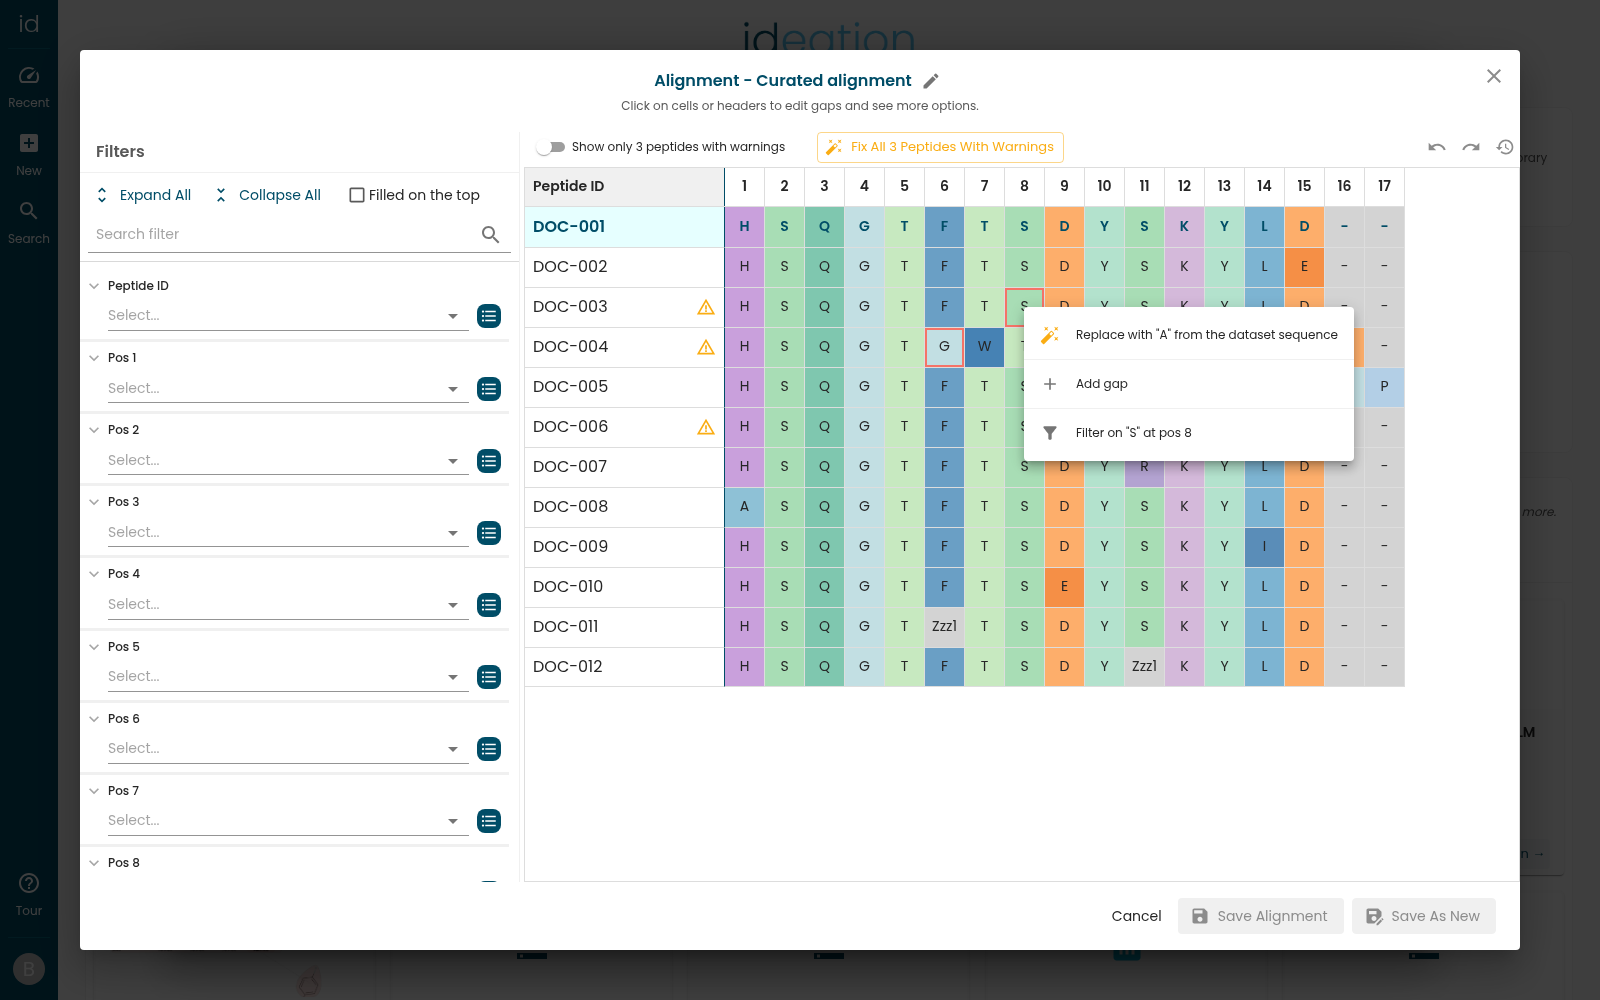1600x1000 pixels.
Task: Click the pencil icon to rename the alignment
Action: click(931, 81)
